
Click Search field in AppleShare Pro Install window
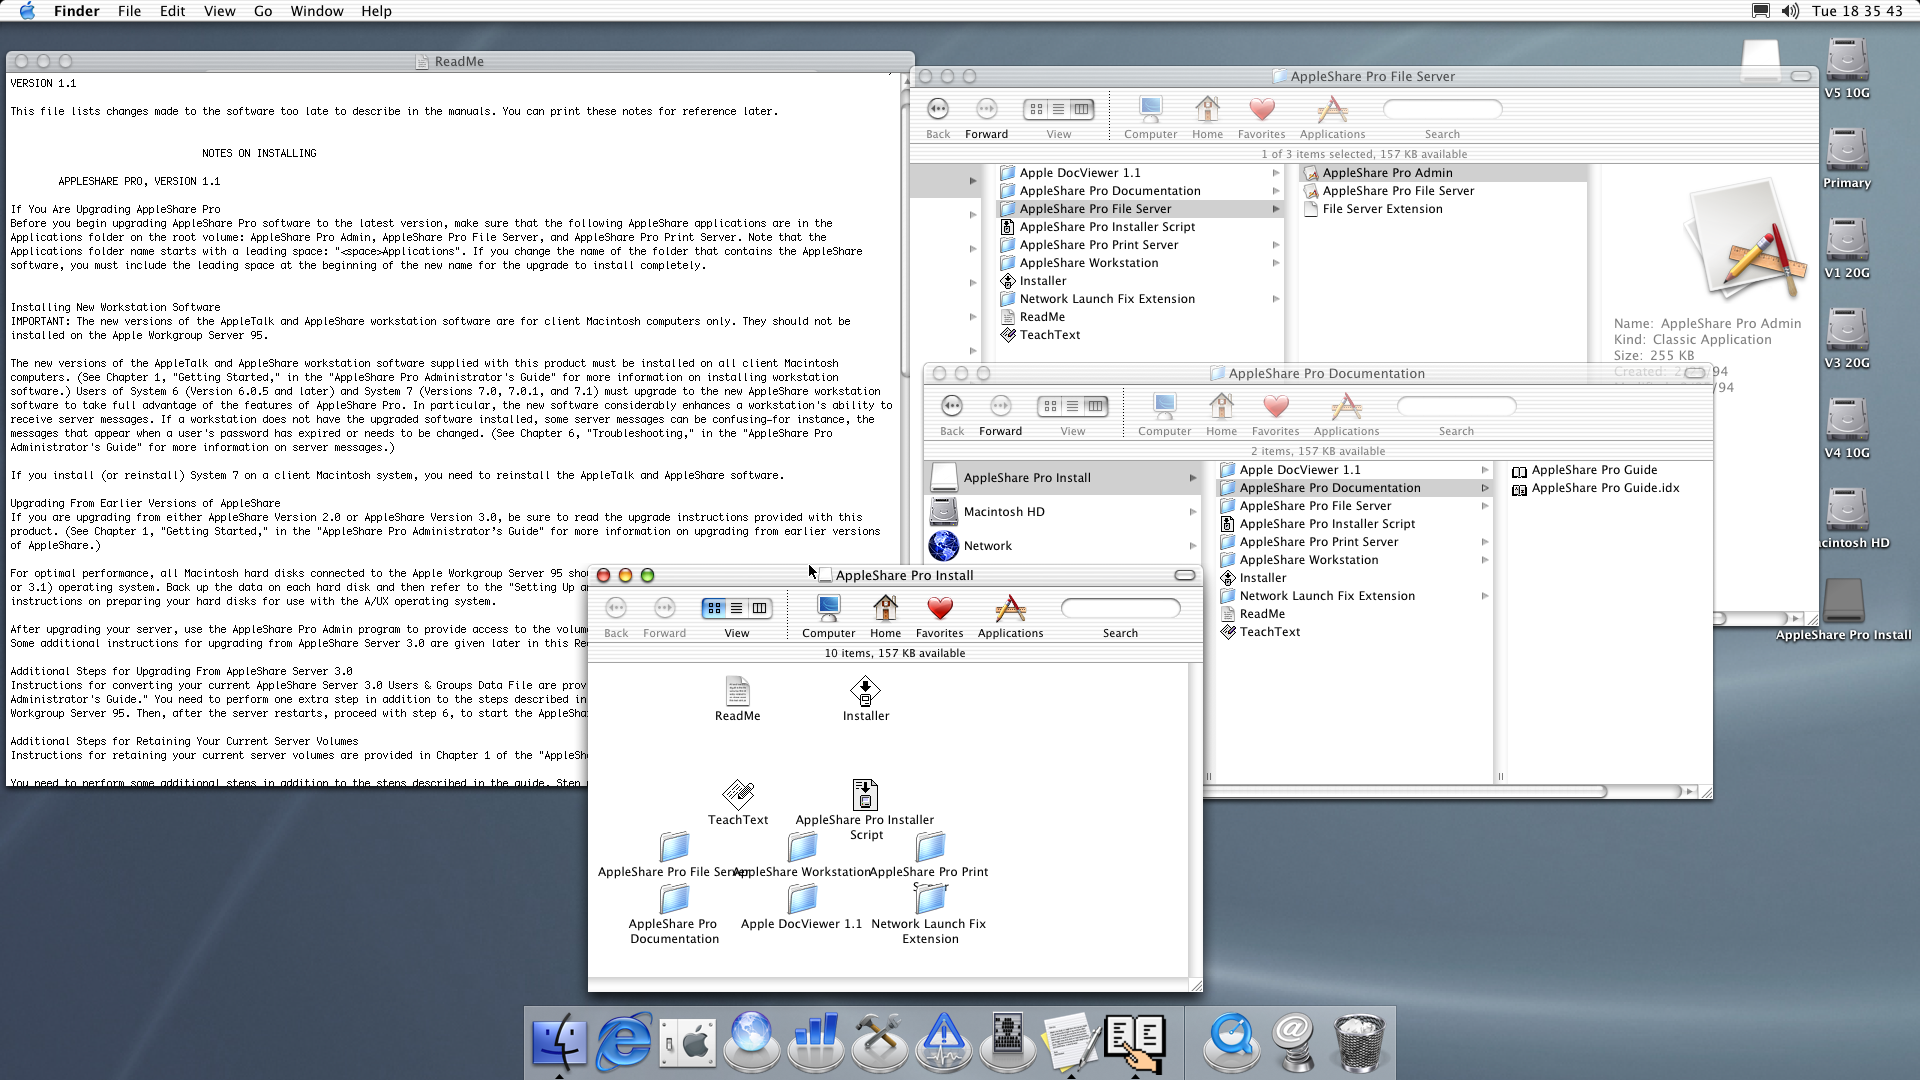(1120, 608)
